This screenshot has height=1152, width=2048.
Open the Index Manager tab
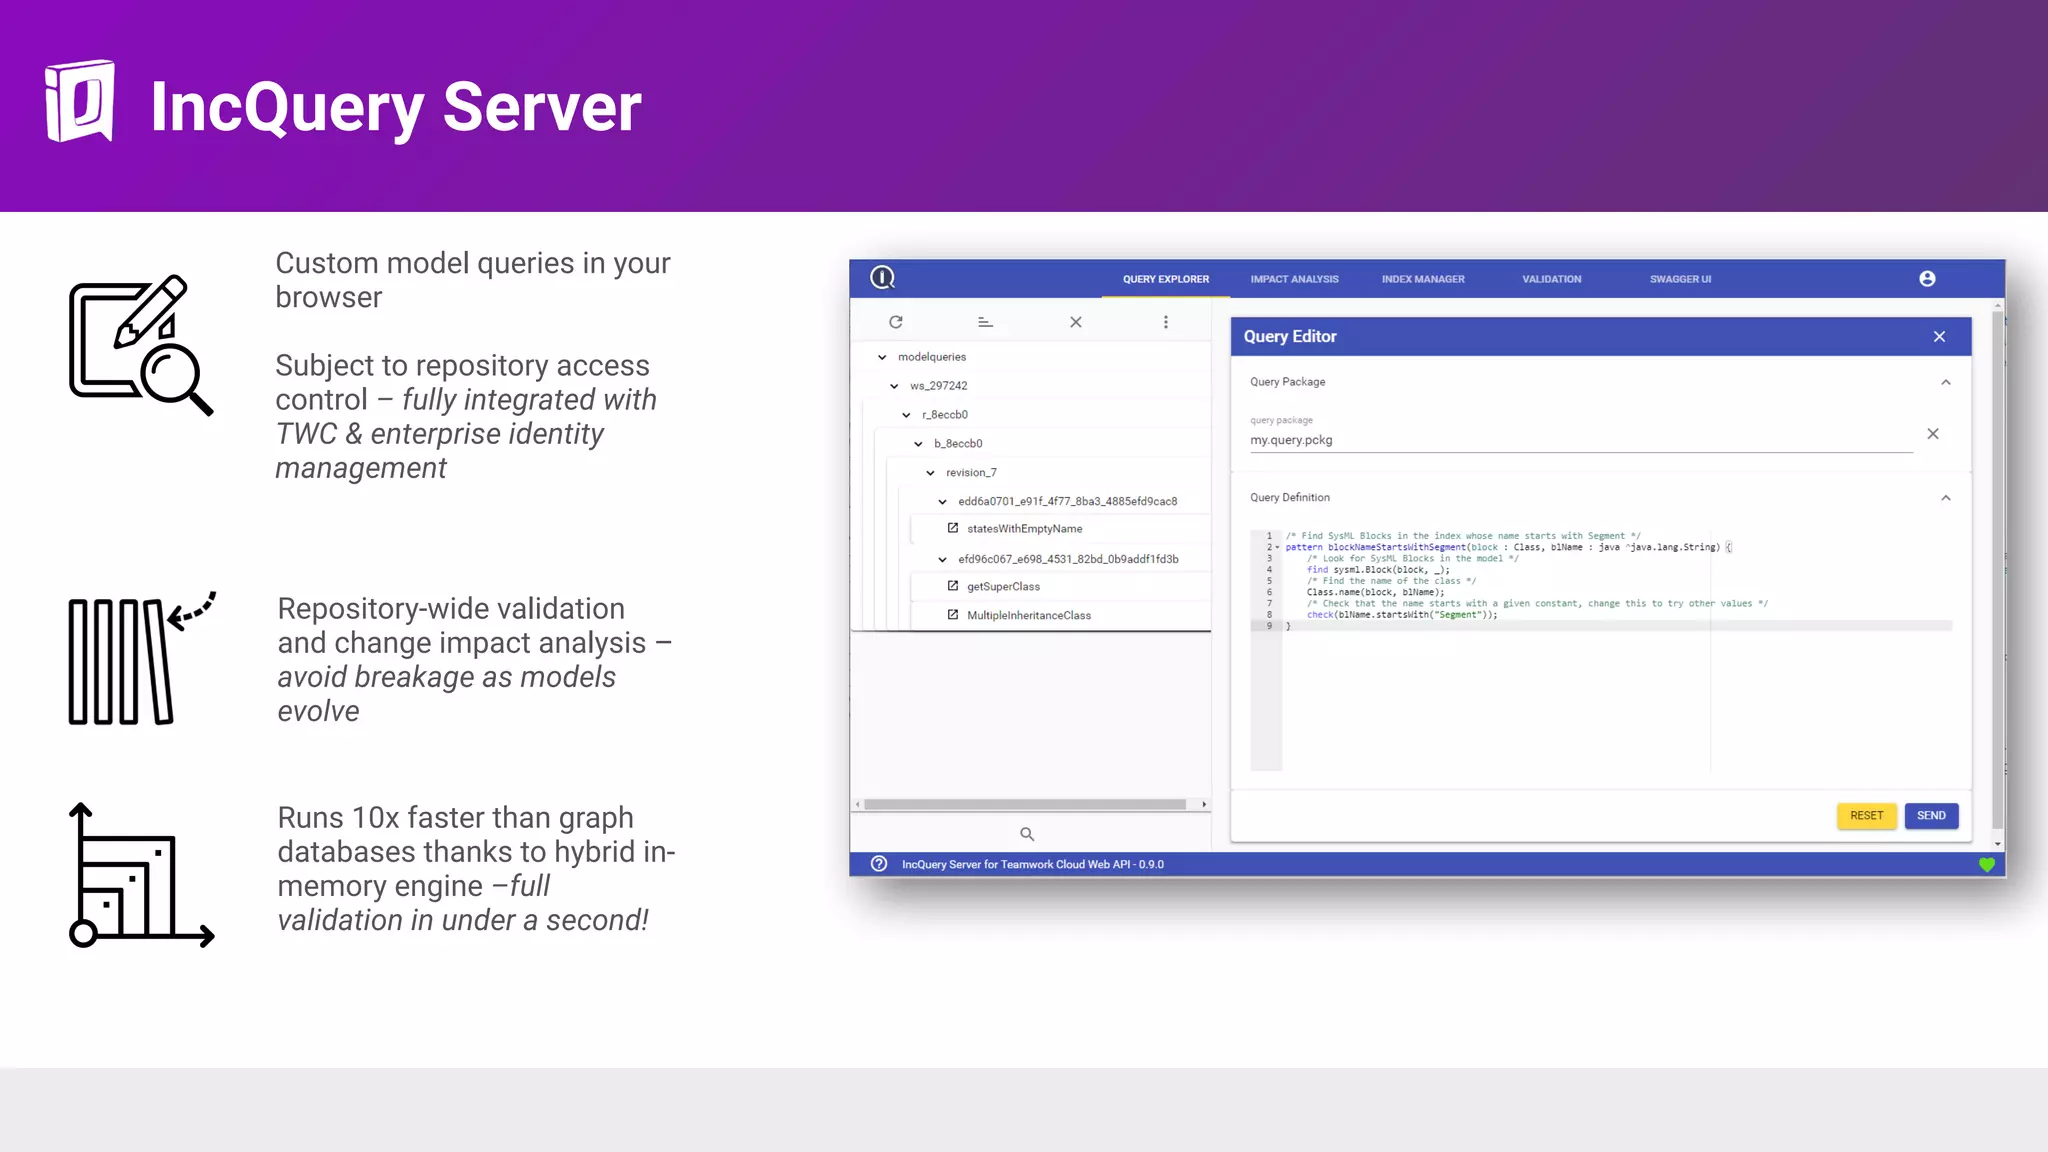click(x=1423, y=279)
